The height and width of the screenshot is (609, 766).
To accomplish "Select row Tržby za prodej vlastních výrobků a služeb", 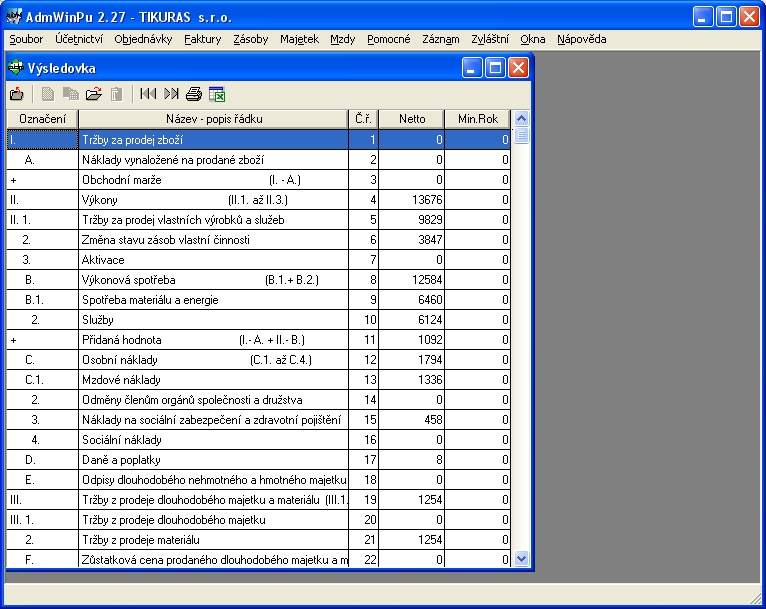I will point(258,220).
